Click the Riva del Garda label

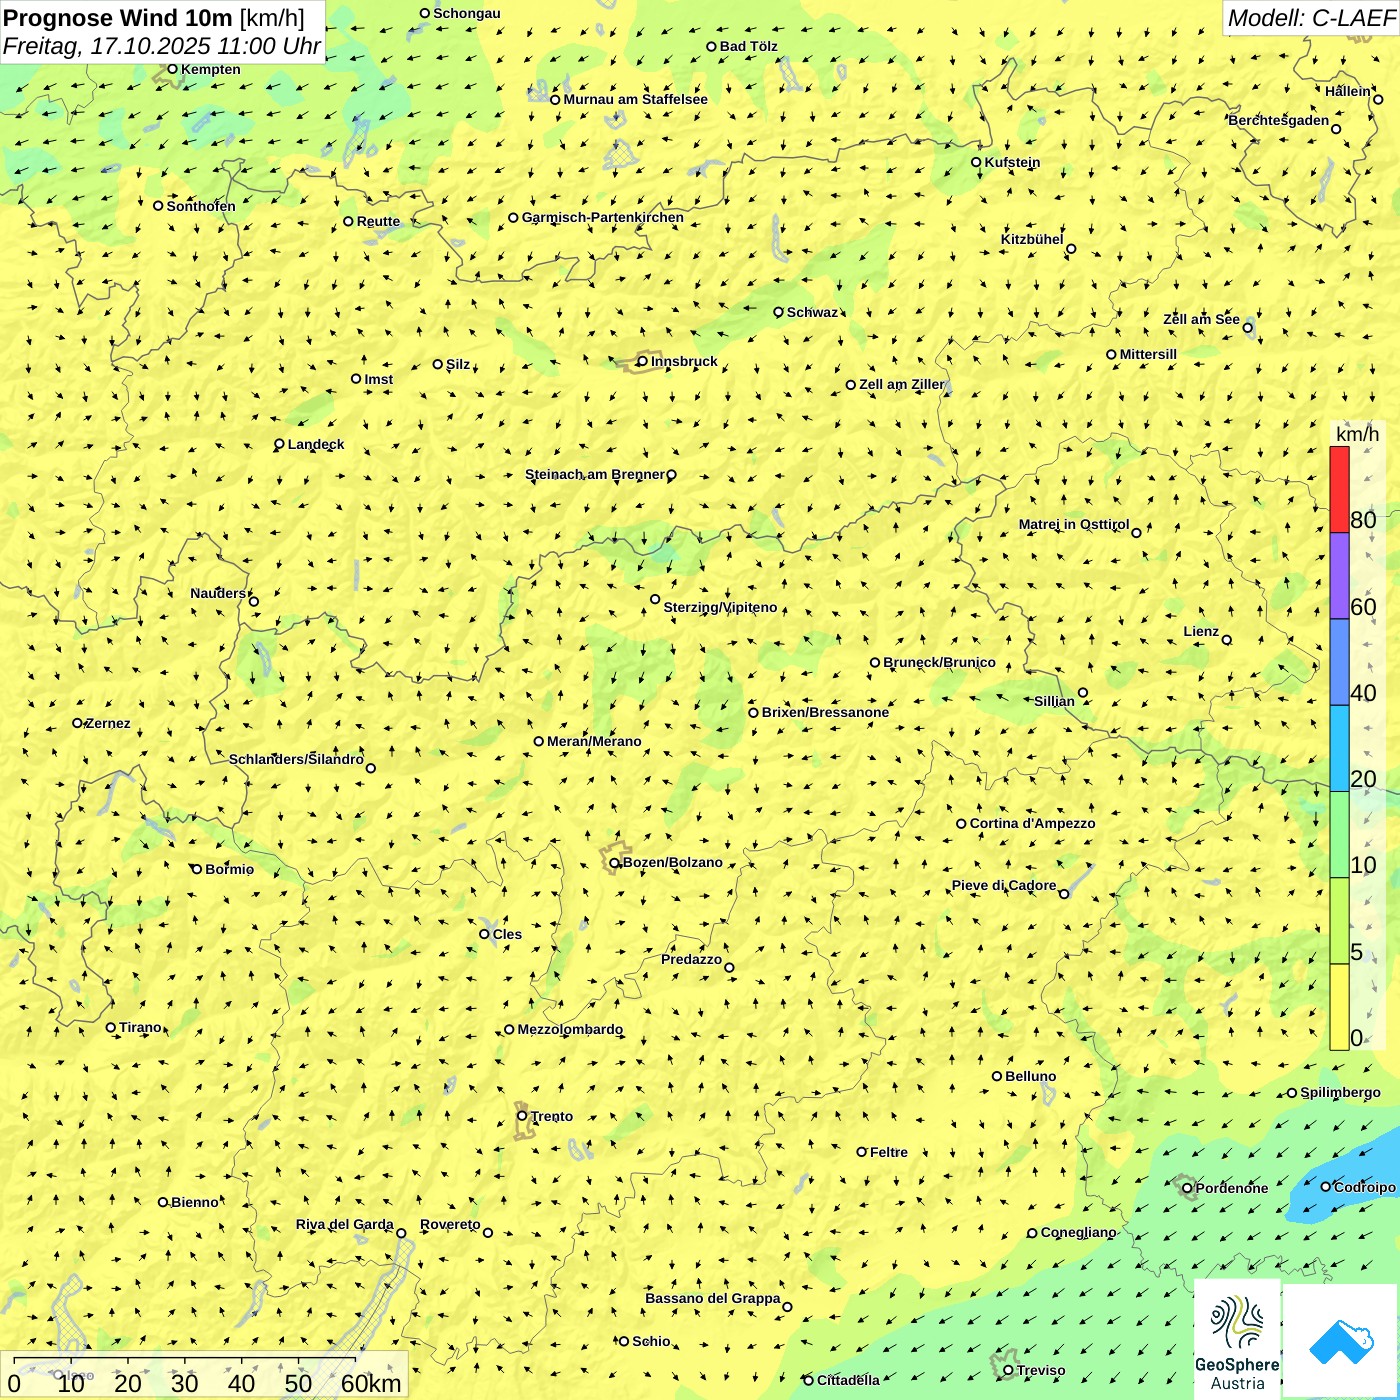coord(344,1224)
